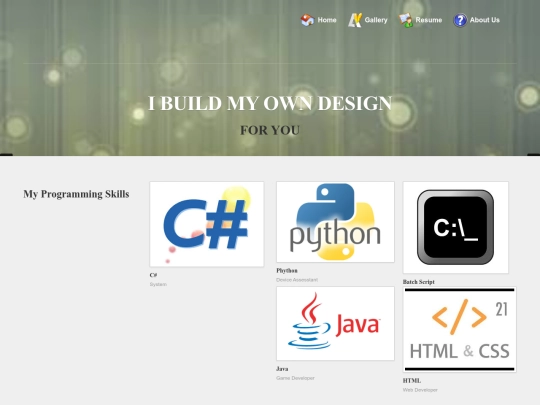540x405 pixels.
Task: Open the C# logo thumbnail
Action: pyautogui.click(x=207, y=224)
